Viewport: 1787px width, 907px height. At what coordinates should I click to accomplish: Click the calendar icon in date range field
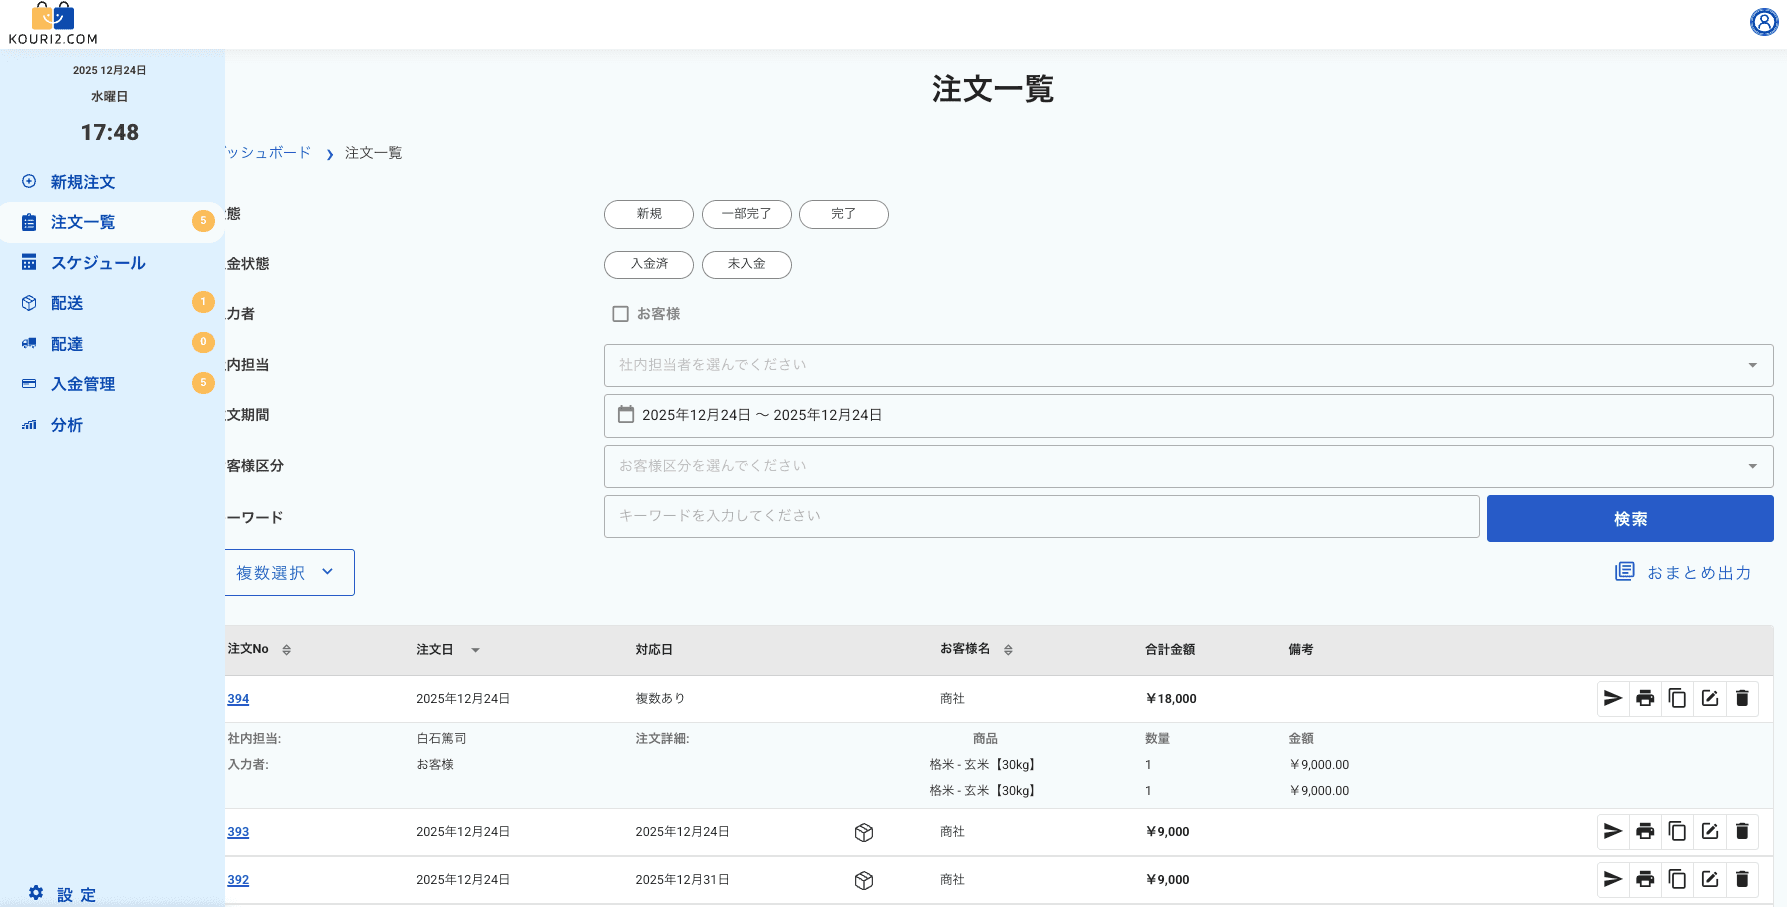[x=626, y=414]
